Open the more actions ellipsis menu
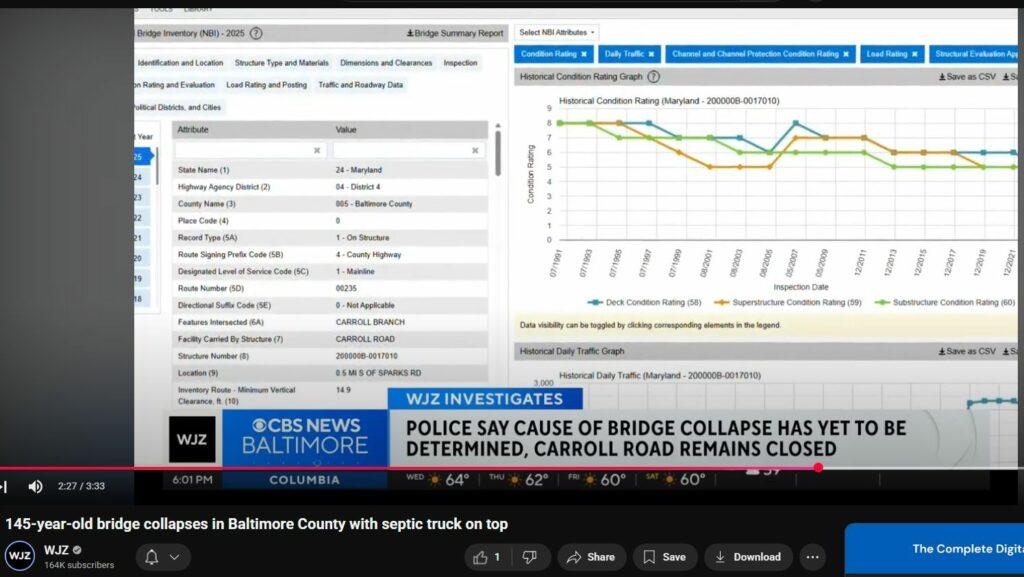This screenshot has height=577, width=1024. pyautogui.click(x=812, y=557)
